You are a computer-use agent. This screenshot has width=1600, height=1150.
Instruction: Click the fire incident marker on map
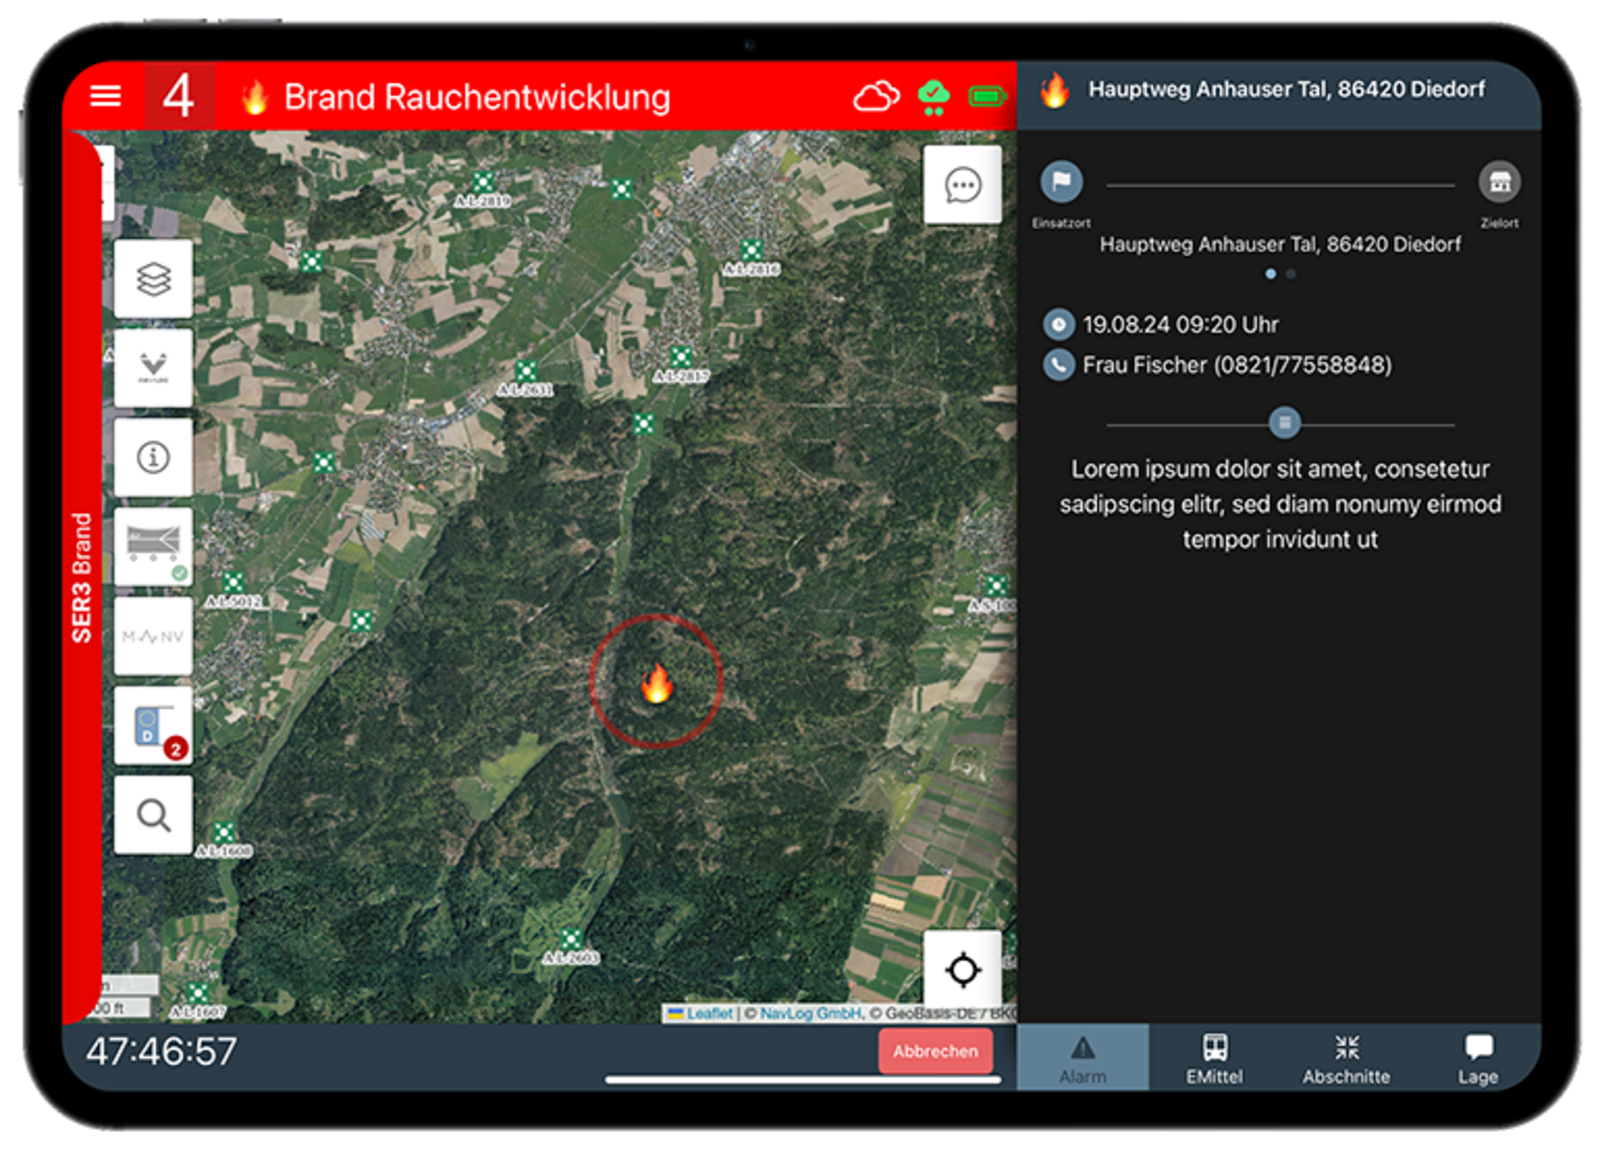(x=656, y=684)
